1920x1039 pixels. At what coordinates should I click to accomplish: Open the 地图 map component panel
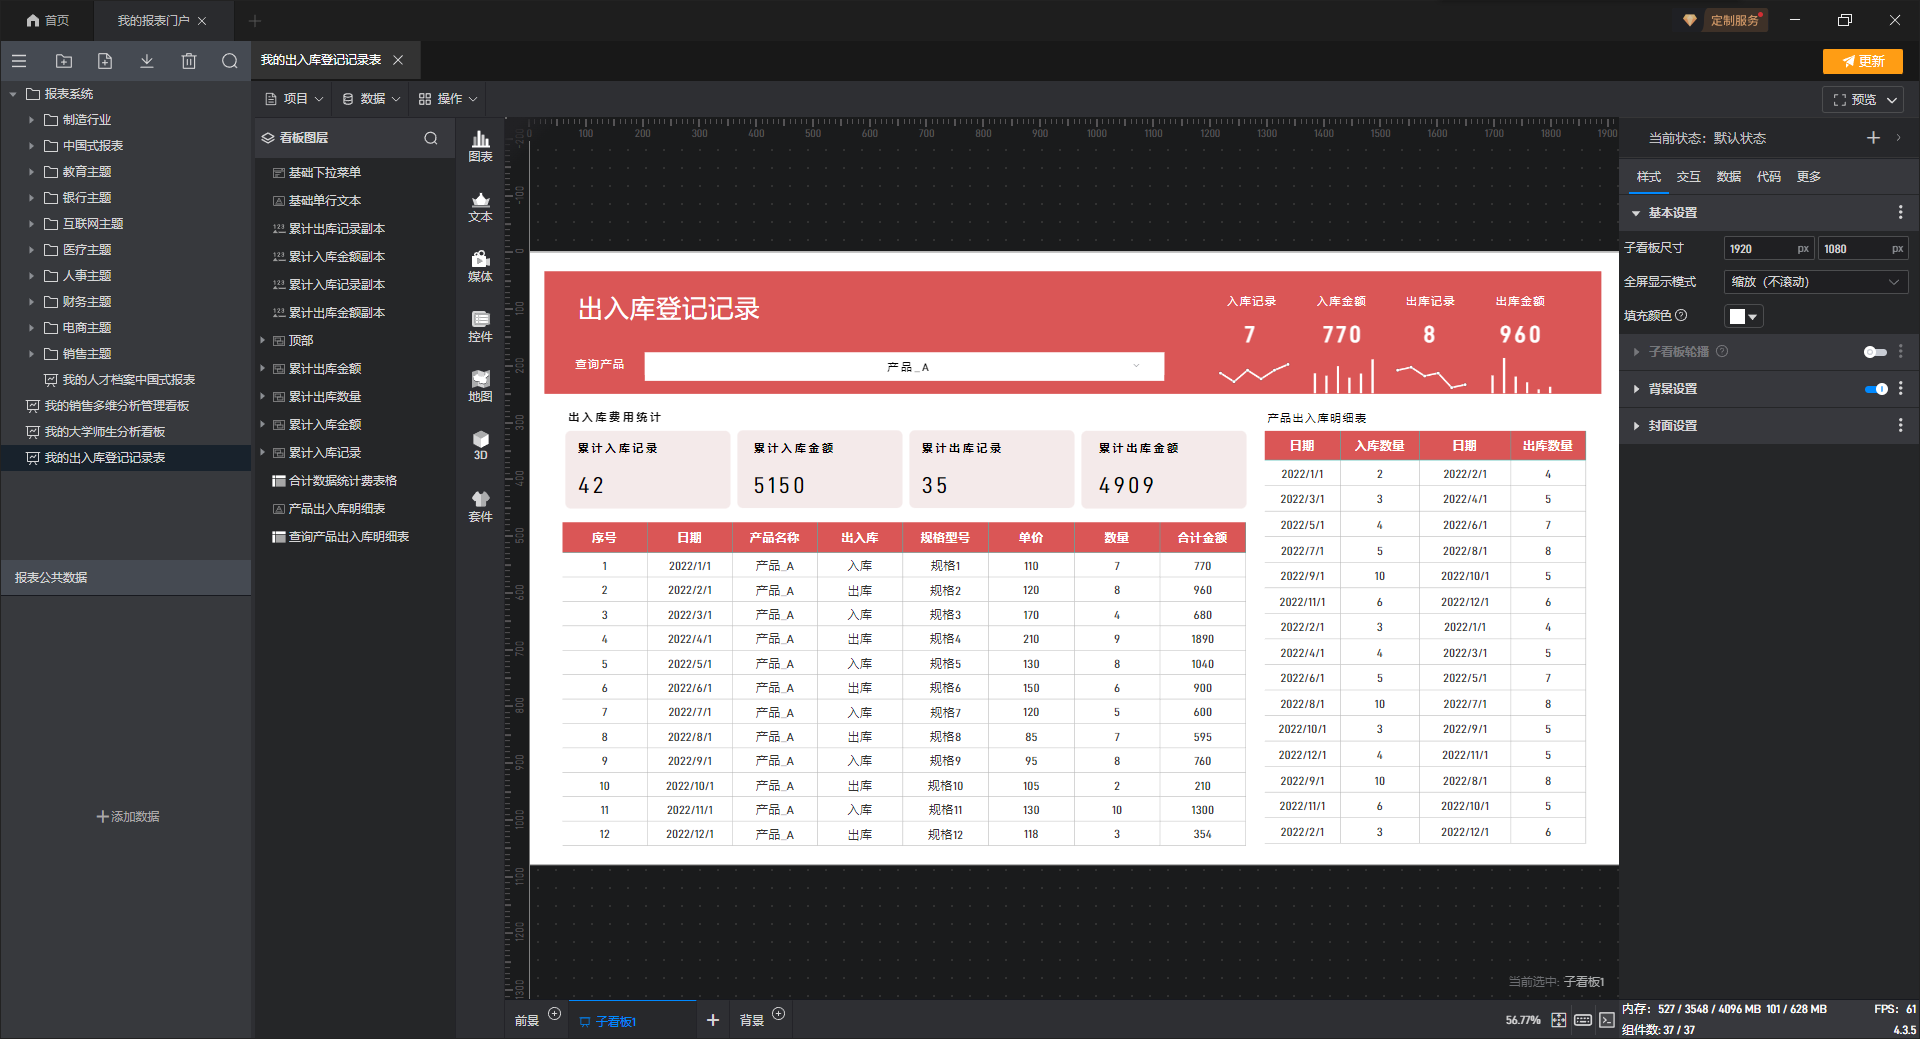click(x=480, y=386)
